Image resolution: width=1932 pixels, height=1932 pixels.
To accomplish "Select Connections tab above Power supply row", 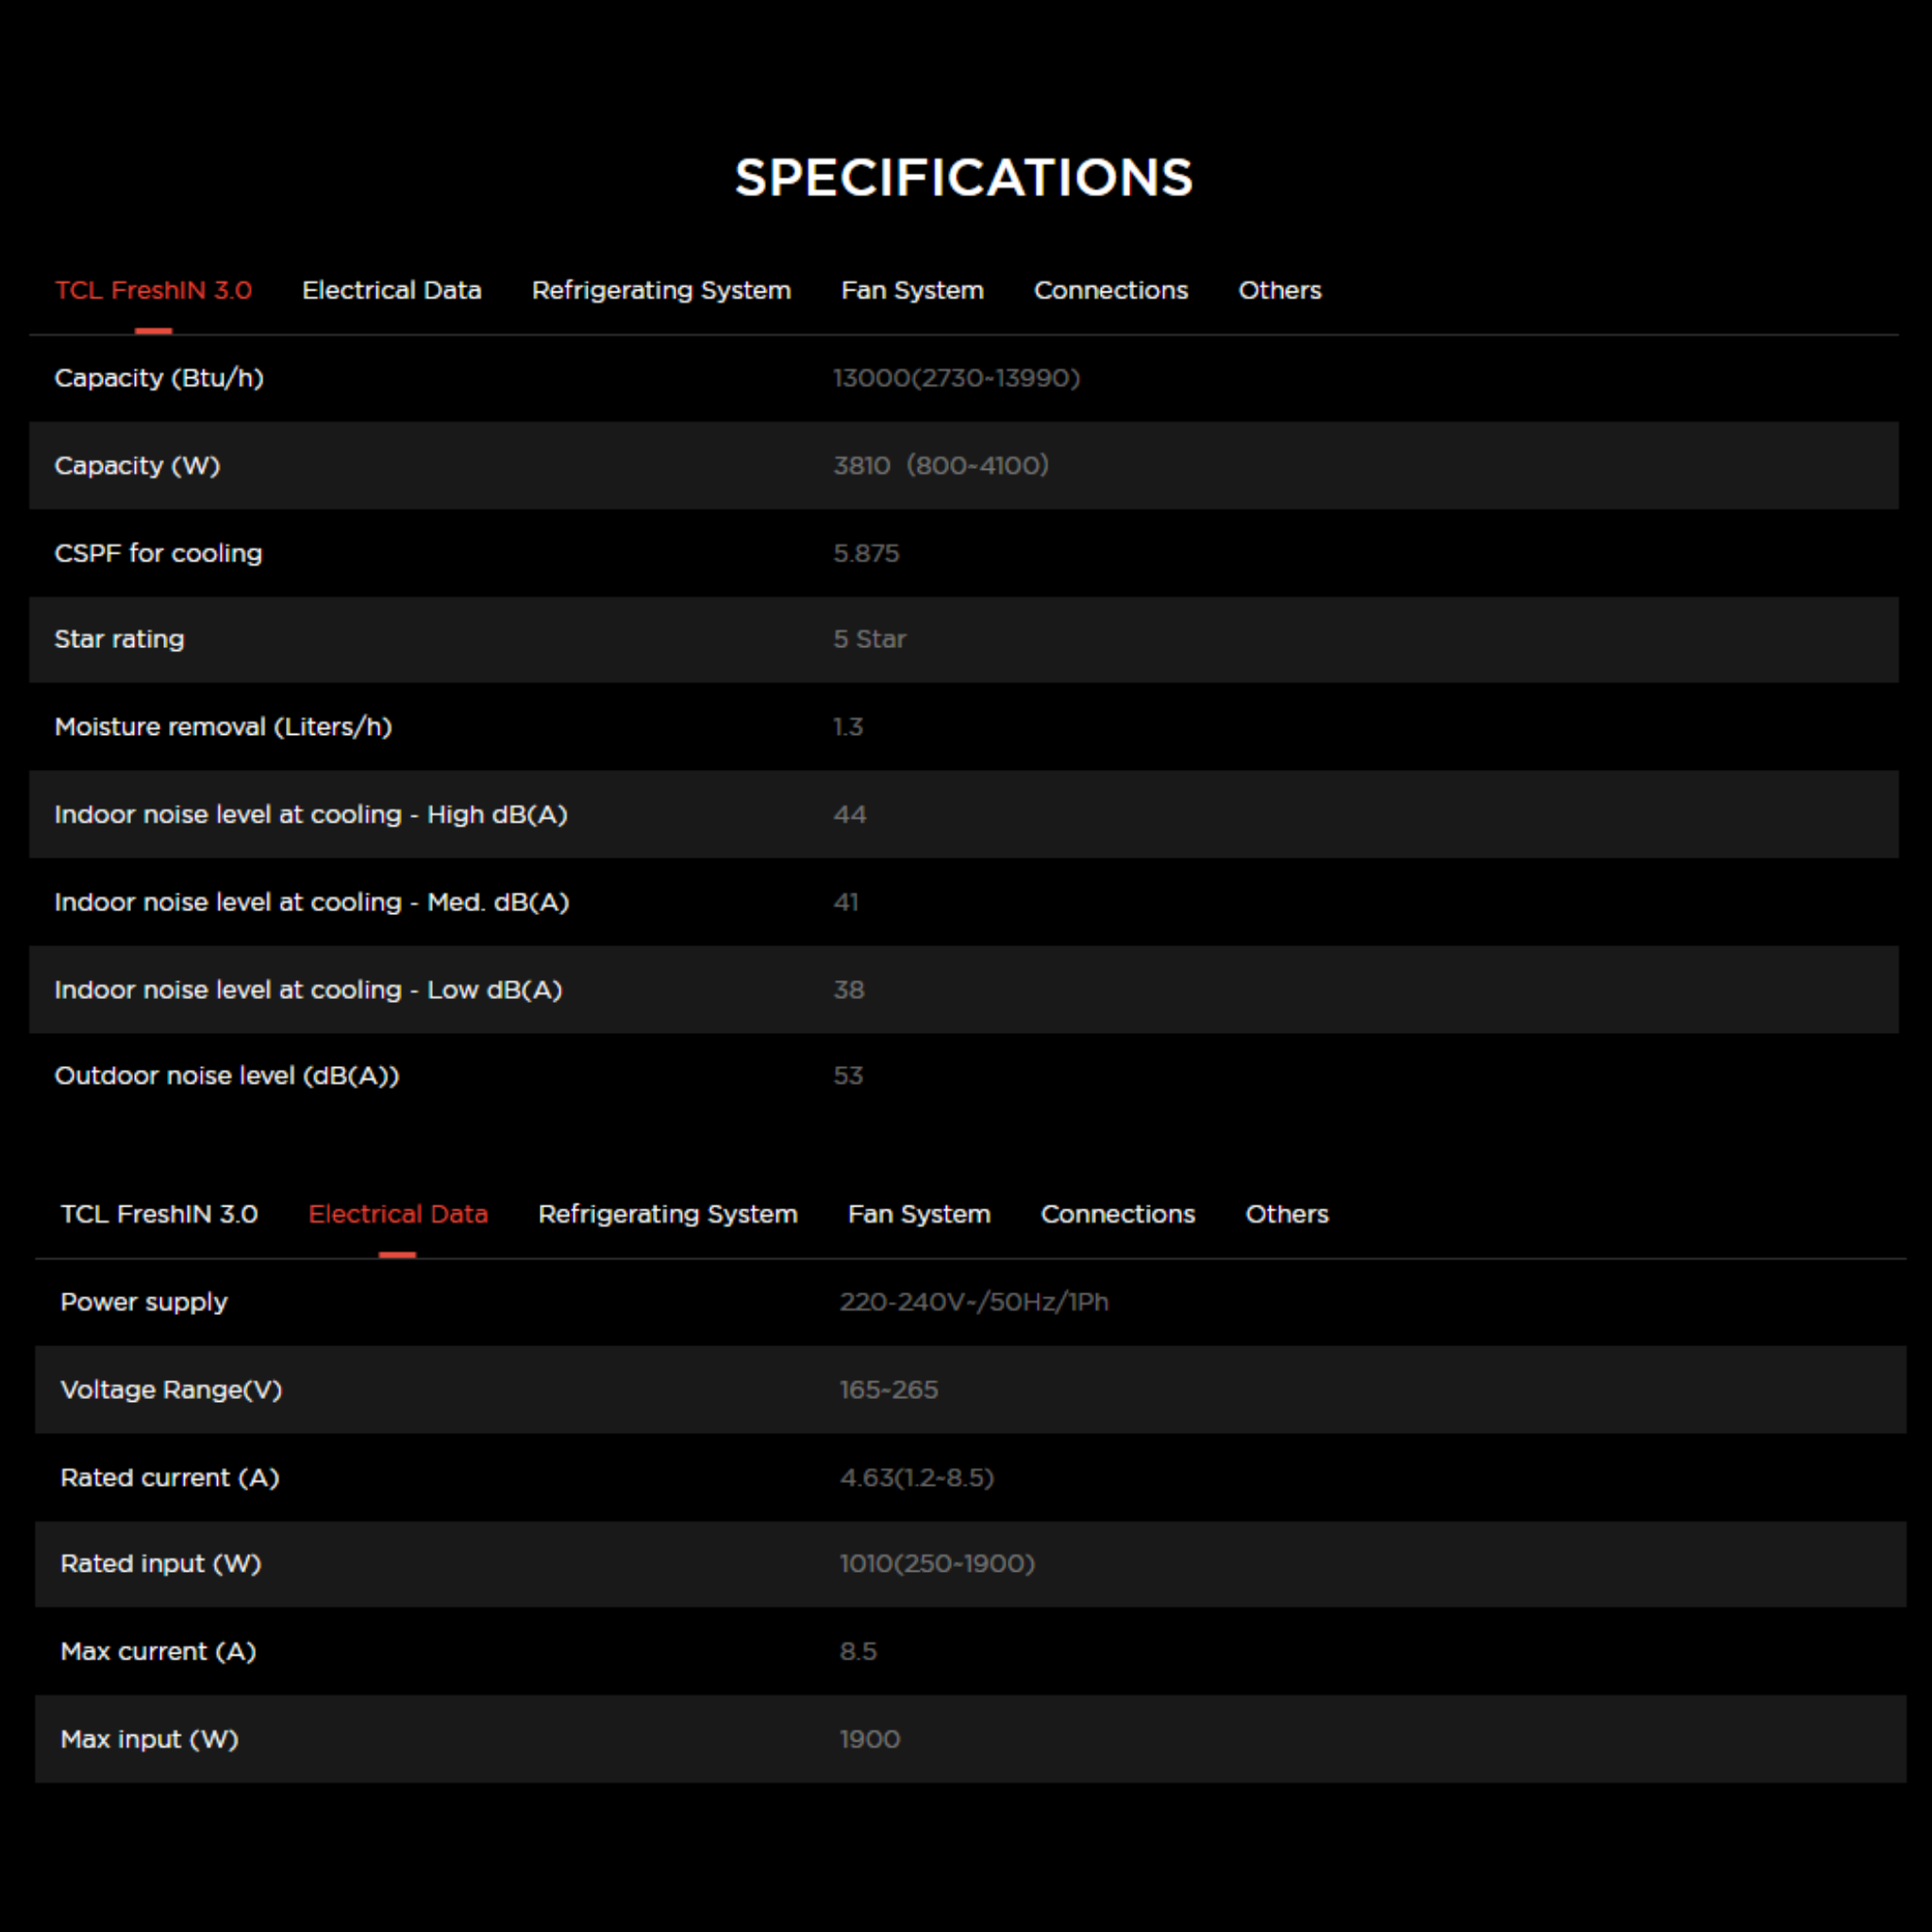I will point(1118,1214).
